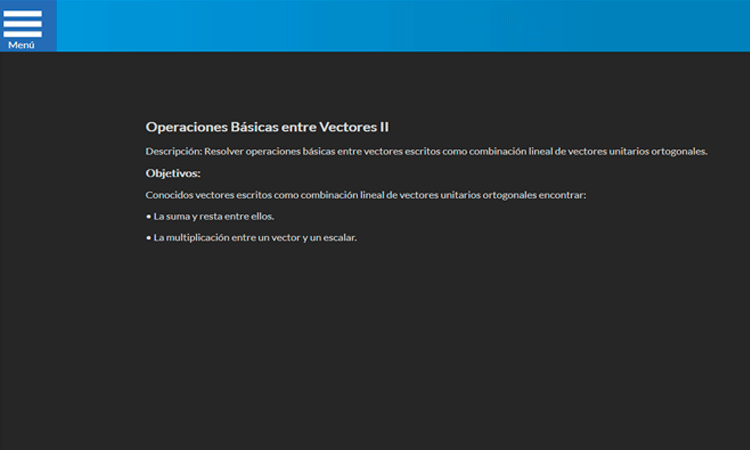The image size is (750, 450).
Task: Click the 'Menú' text label
Action: (22, 45)
